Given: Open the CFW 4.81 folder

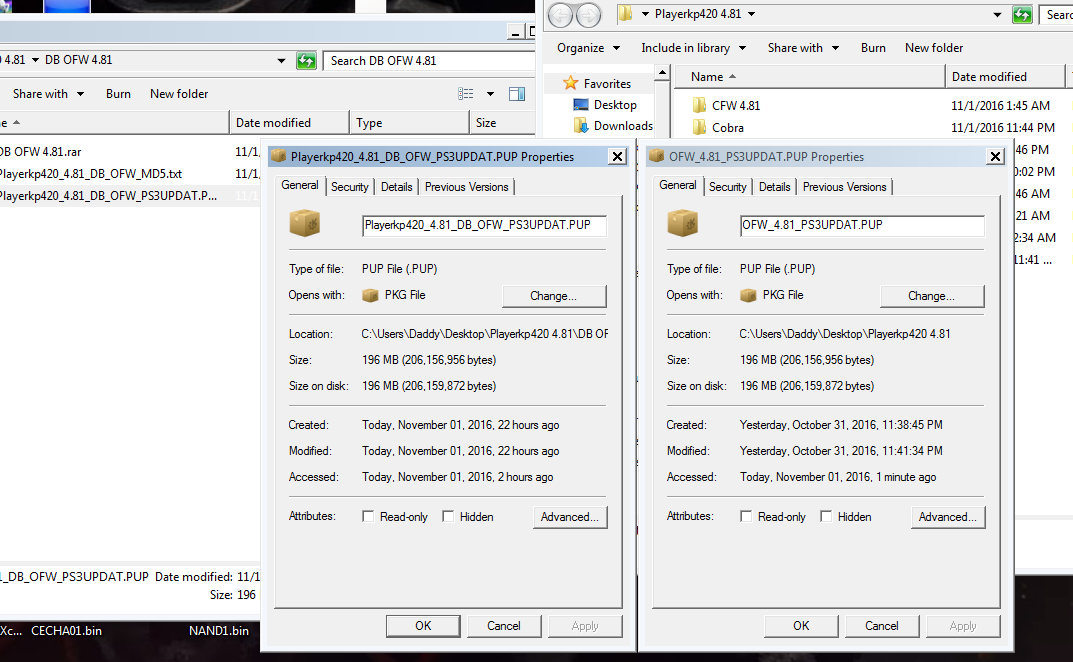Looking at the screenshot, I should (x=736, y=105).
